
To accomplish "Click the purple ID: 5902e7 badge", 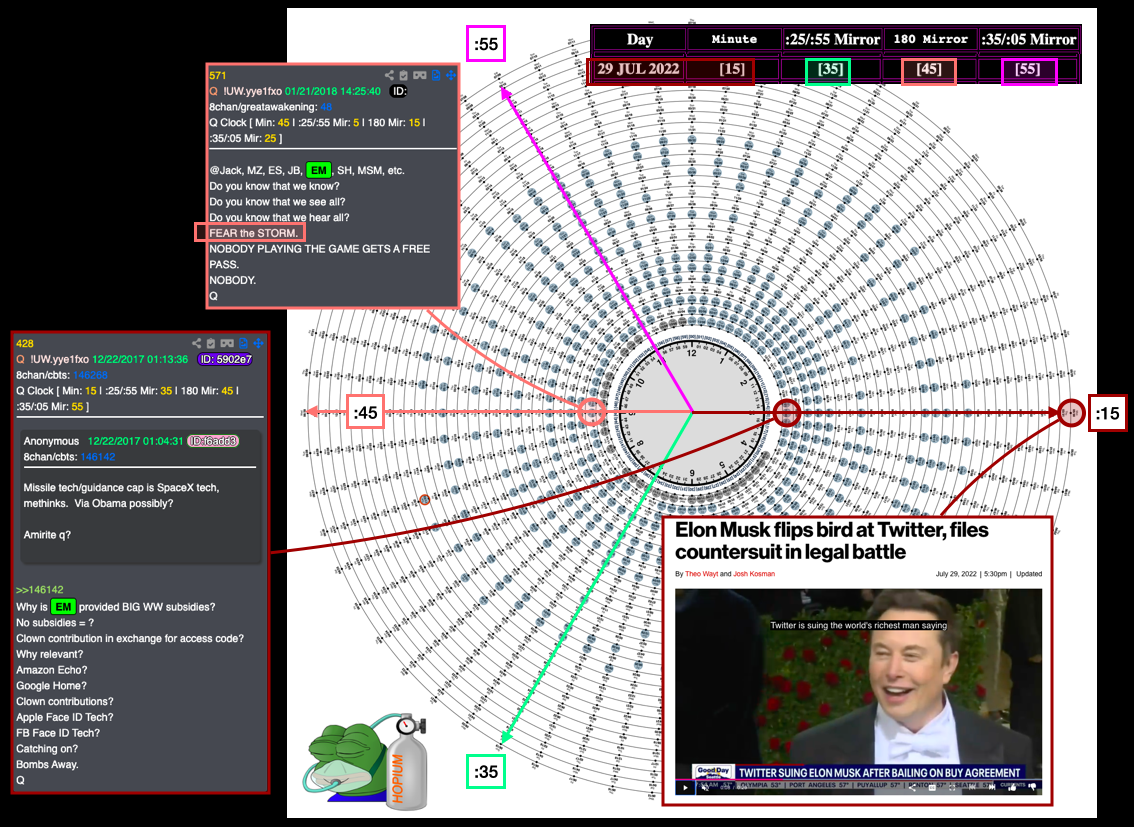I will (x=224, y=359).
